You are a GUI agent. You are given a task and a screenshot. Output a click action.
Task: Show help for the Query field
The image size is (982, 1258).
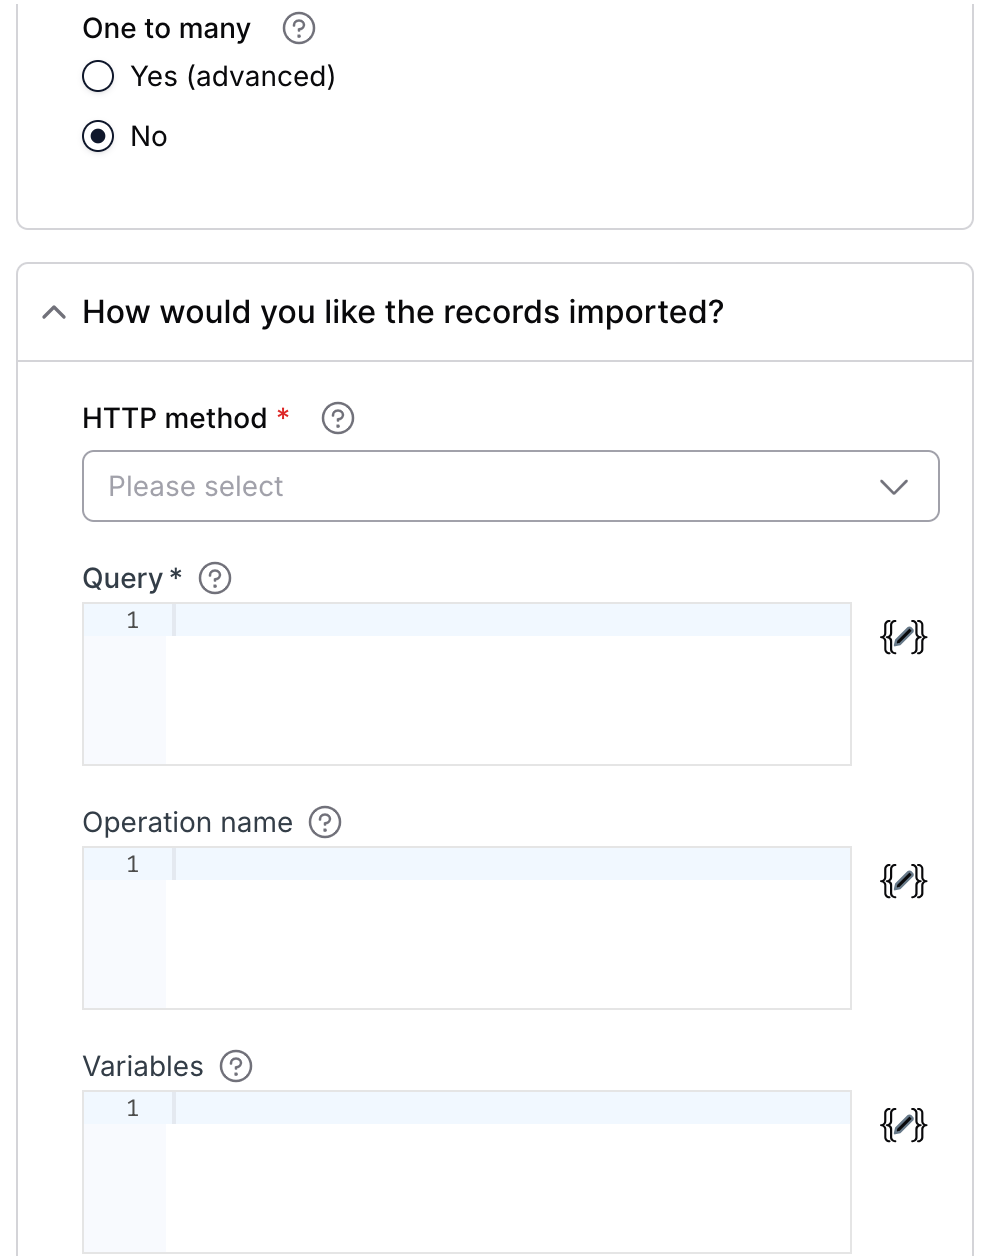pos(215,578)
